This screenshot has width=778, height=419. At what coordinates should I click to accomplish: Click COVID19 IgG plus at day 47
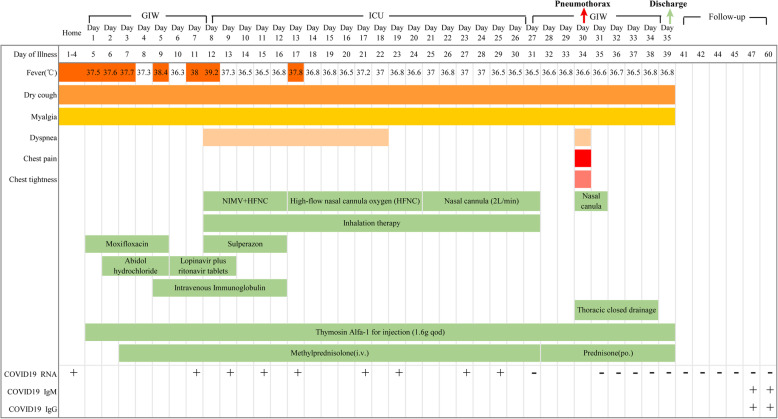(753, 407)
